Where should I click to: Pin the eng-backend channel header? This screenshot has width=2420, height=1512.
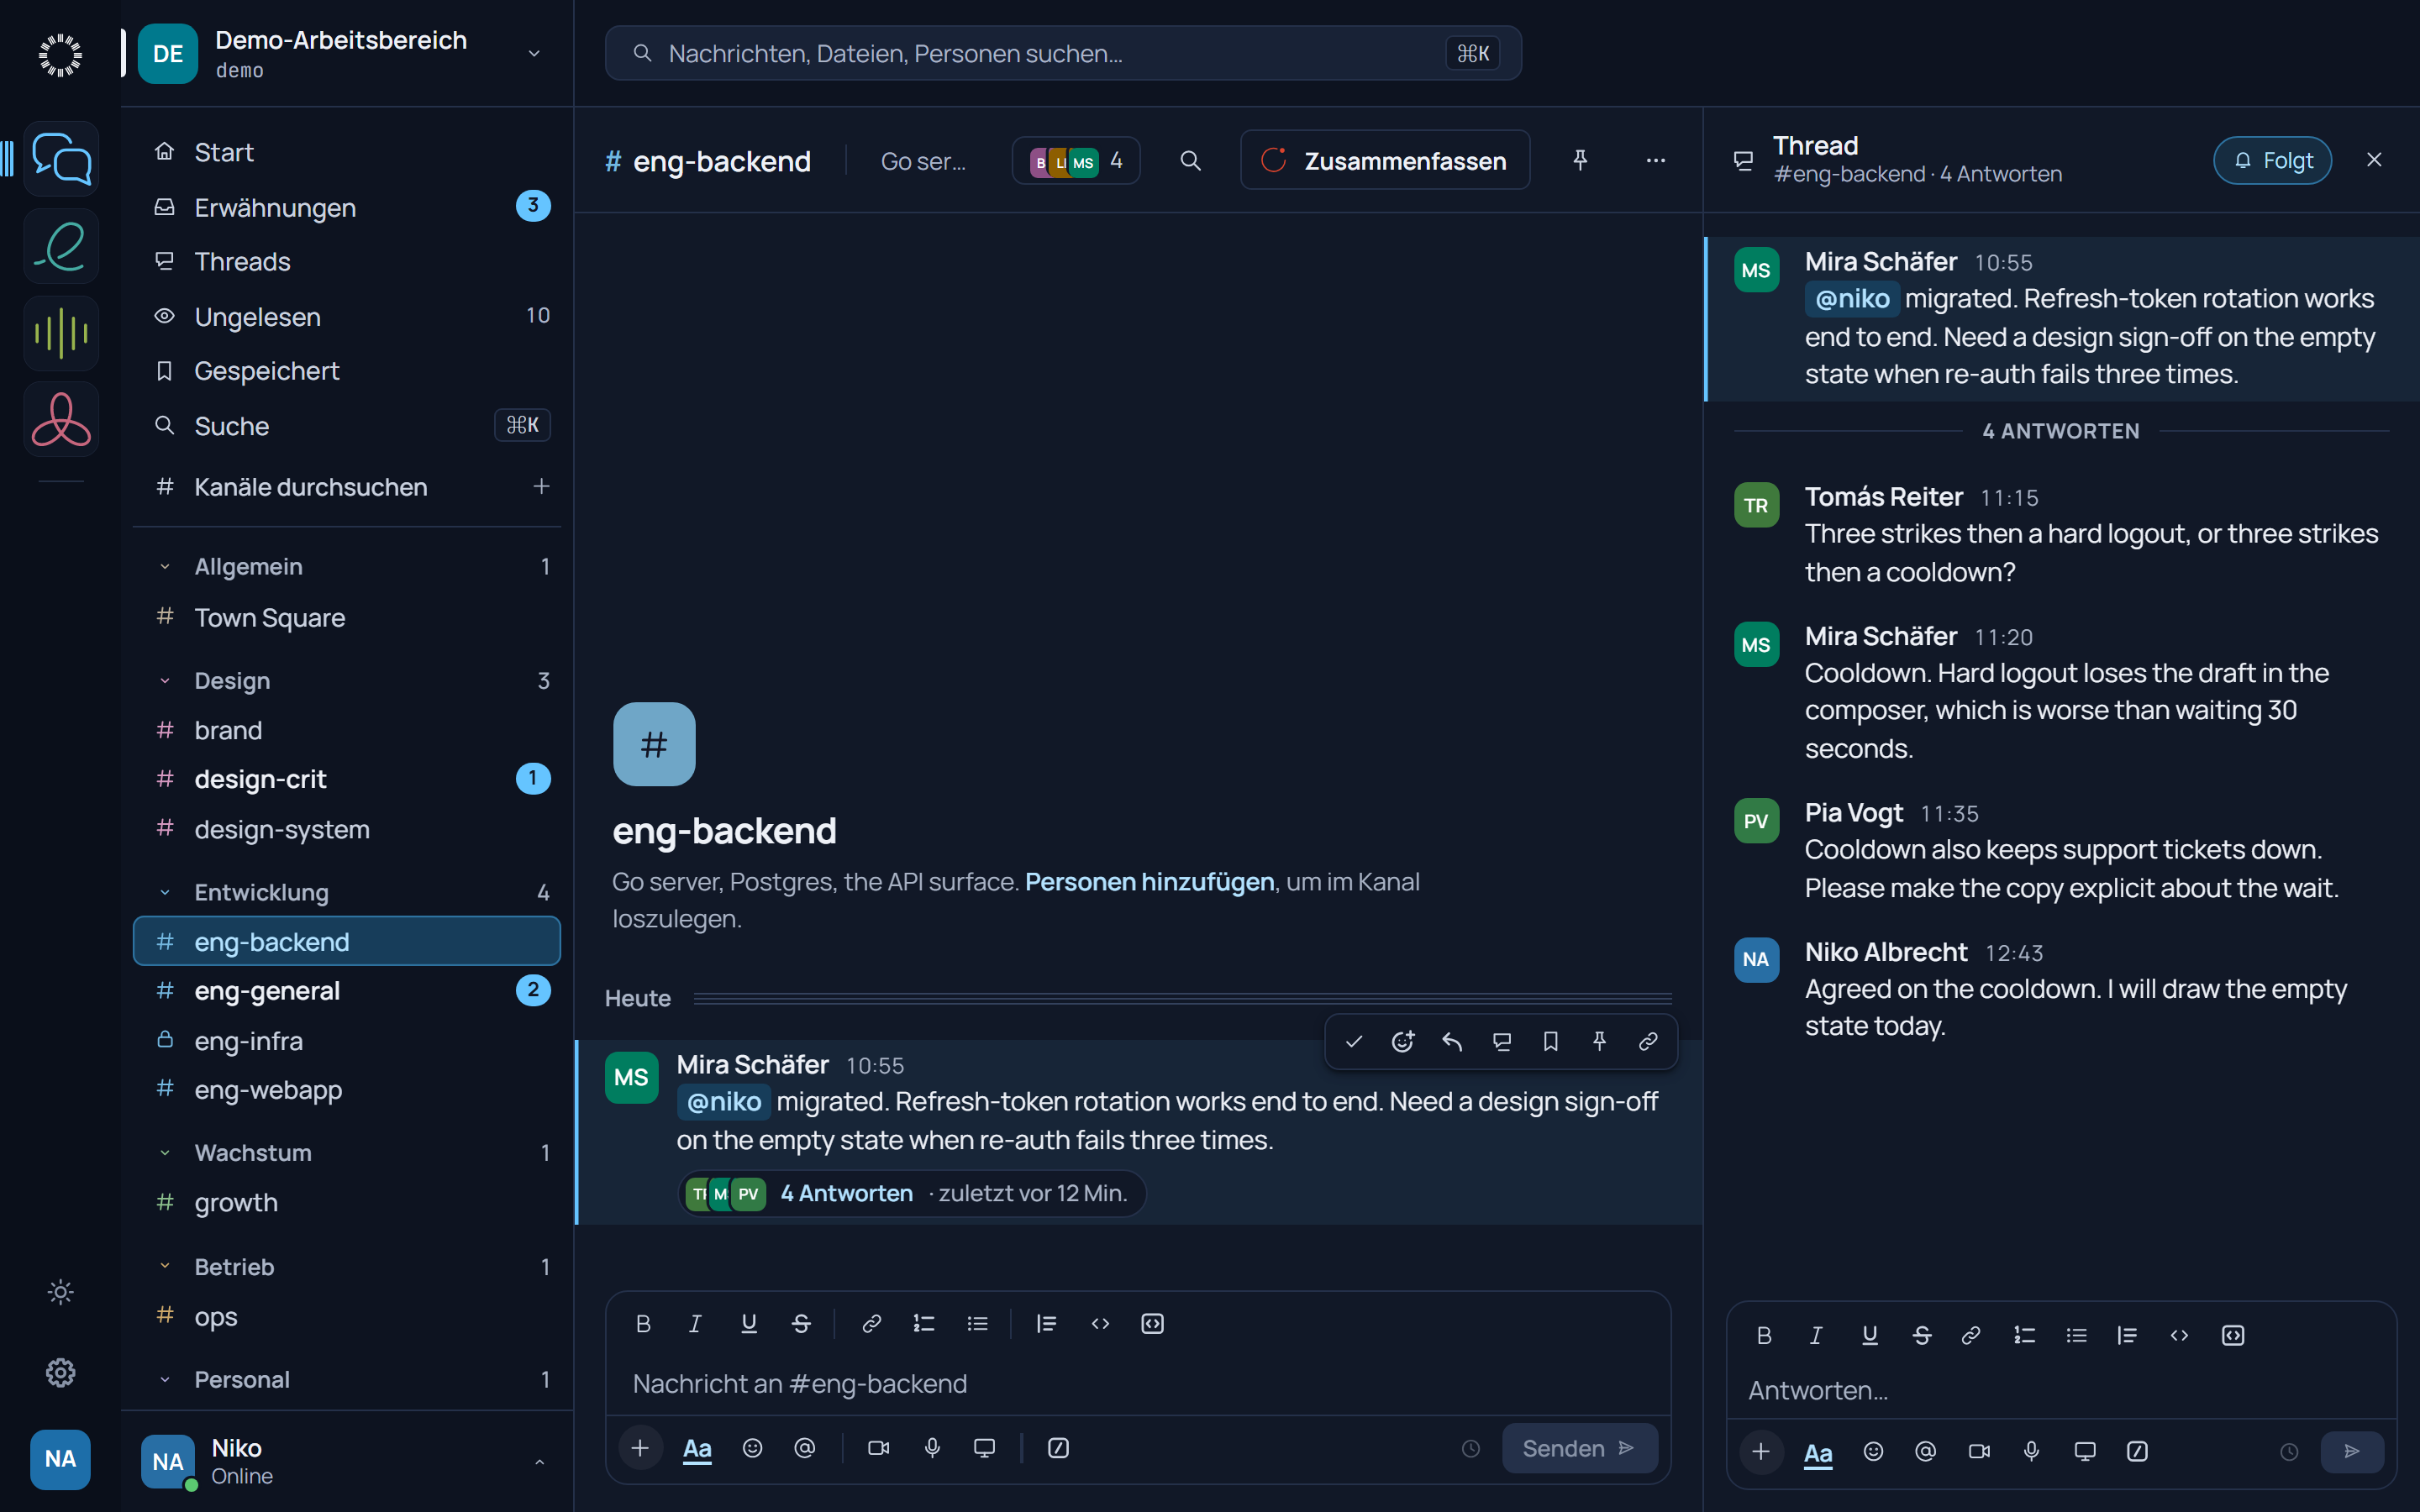(x=1580, y=161)
